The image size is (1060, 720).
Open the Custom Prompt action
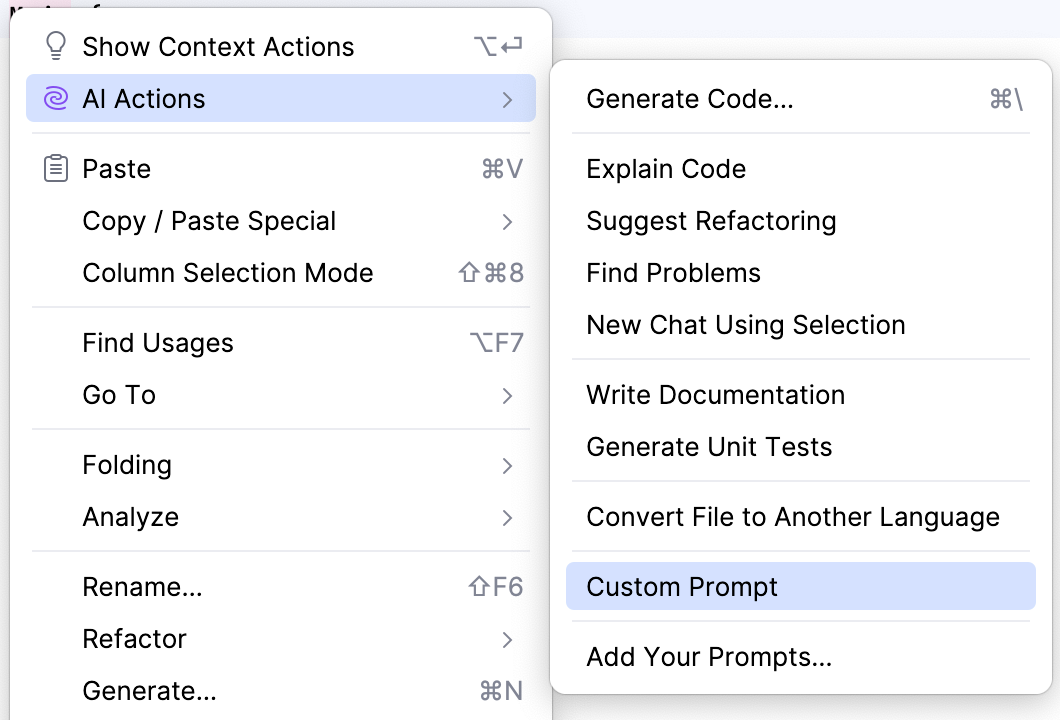pos(682,587)
